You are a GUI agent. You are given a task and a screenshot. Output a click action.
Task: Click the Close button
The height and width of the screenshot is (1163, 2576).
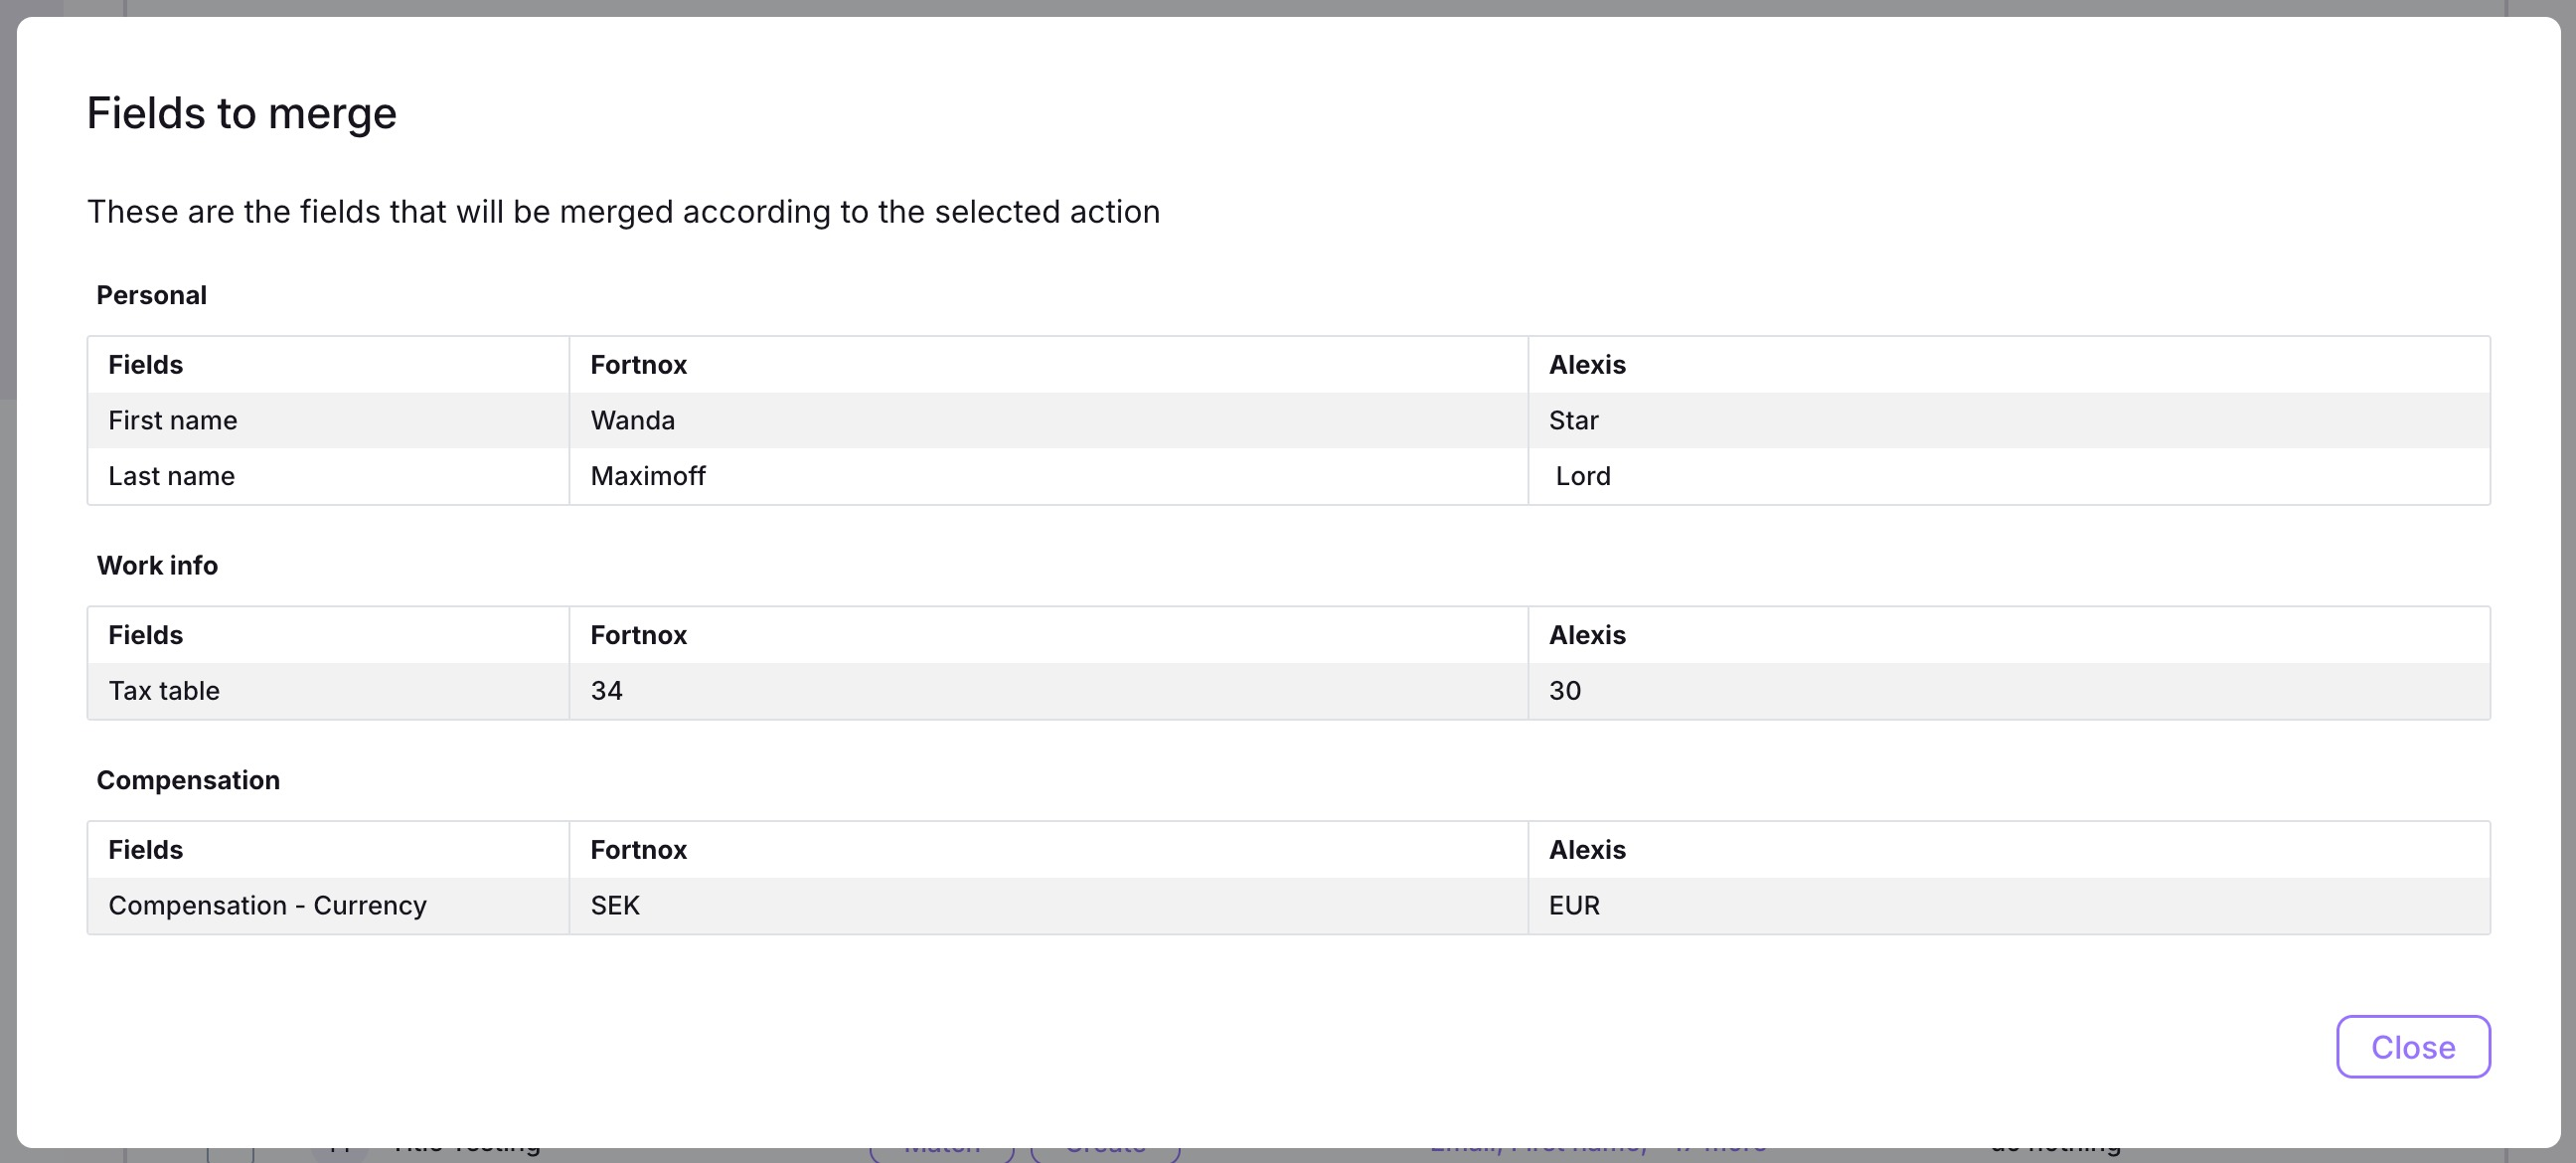2412,1047
